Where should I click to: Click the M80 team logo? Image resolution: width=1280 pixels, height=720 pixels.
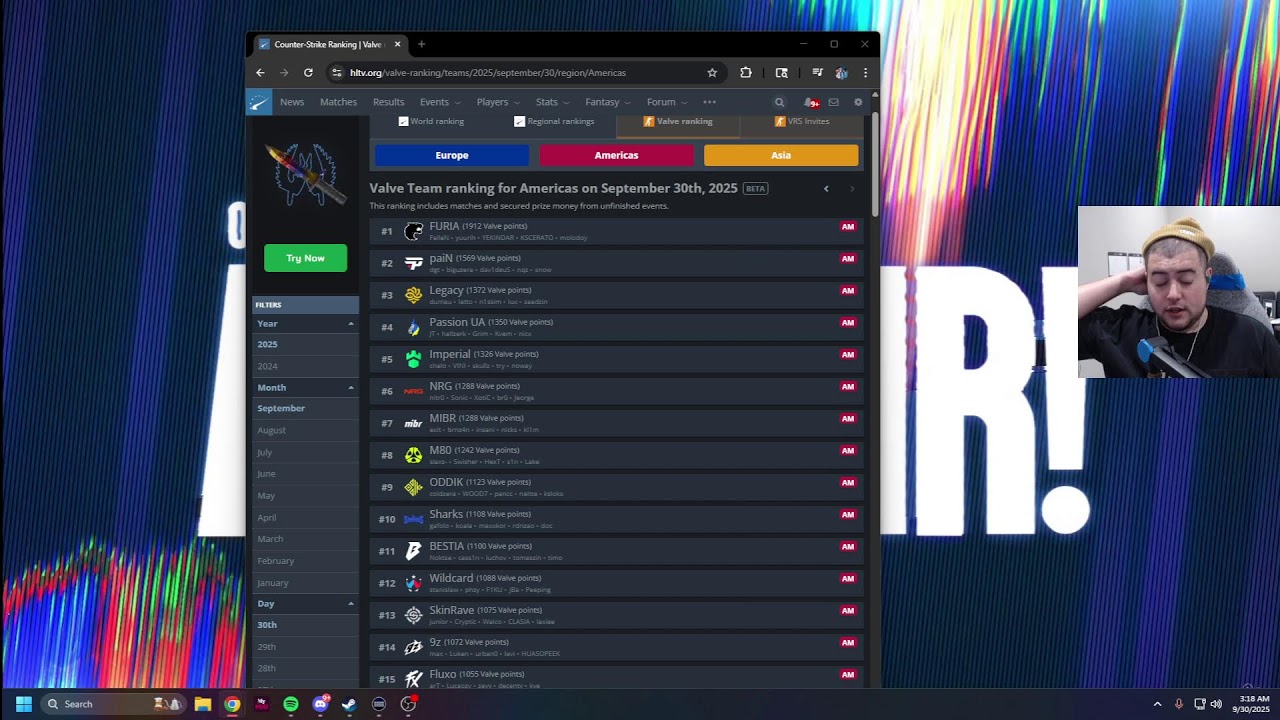pos(414,455)
